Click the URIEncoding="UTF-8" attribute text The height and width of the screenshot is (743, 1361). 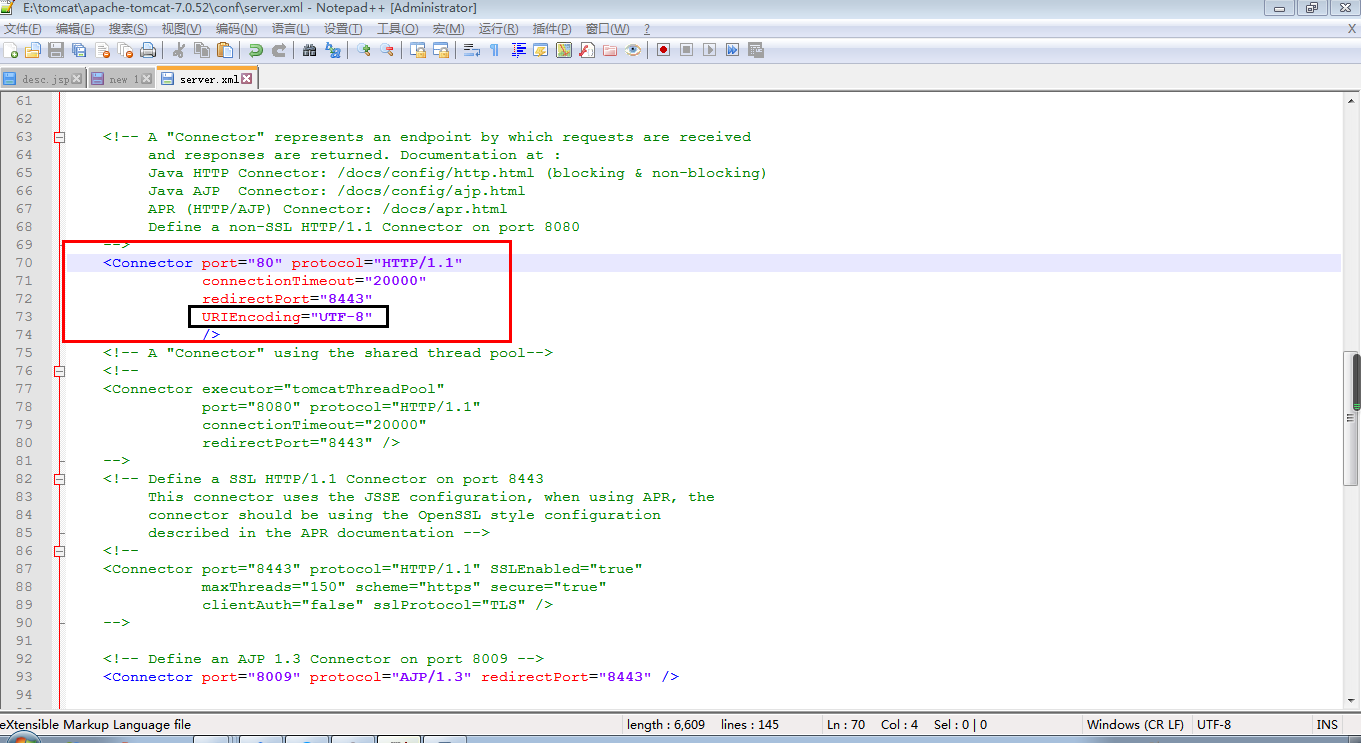[x=287, y=317]
